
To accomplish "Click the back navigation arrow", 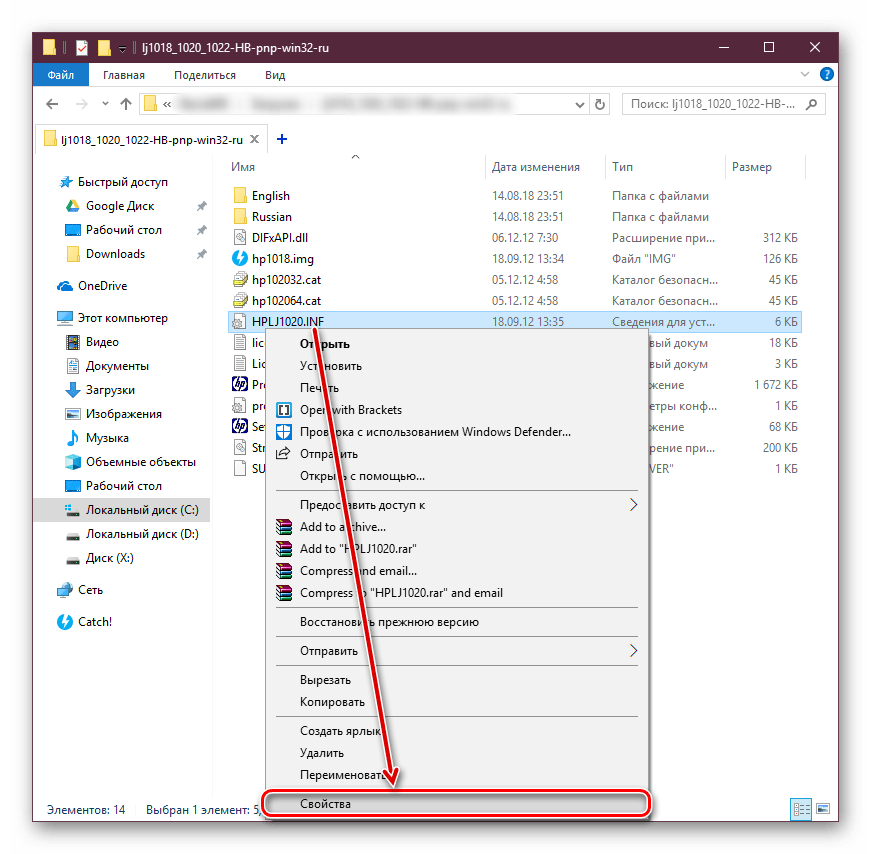I will coord(53,104).
